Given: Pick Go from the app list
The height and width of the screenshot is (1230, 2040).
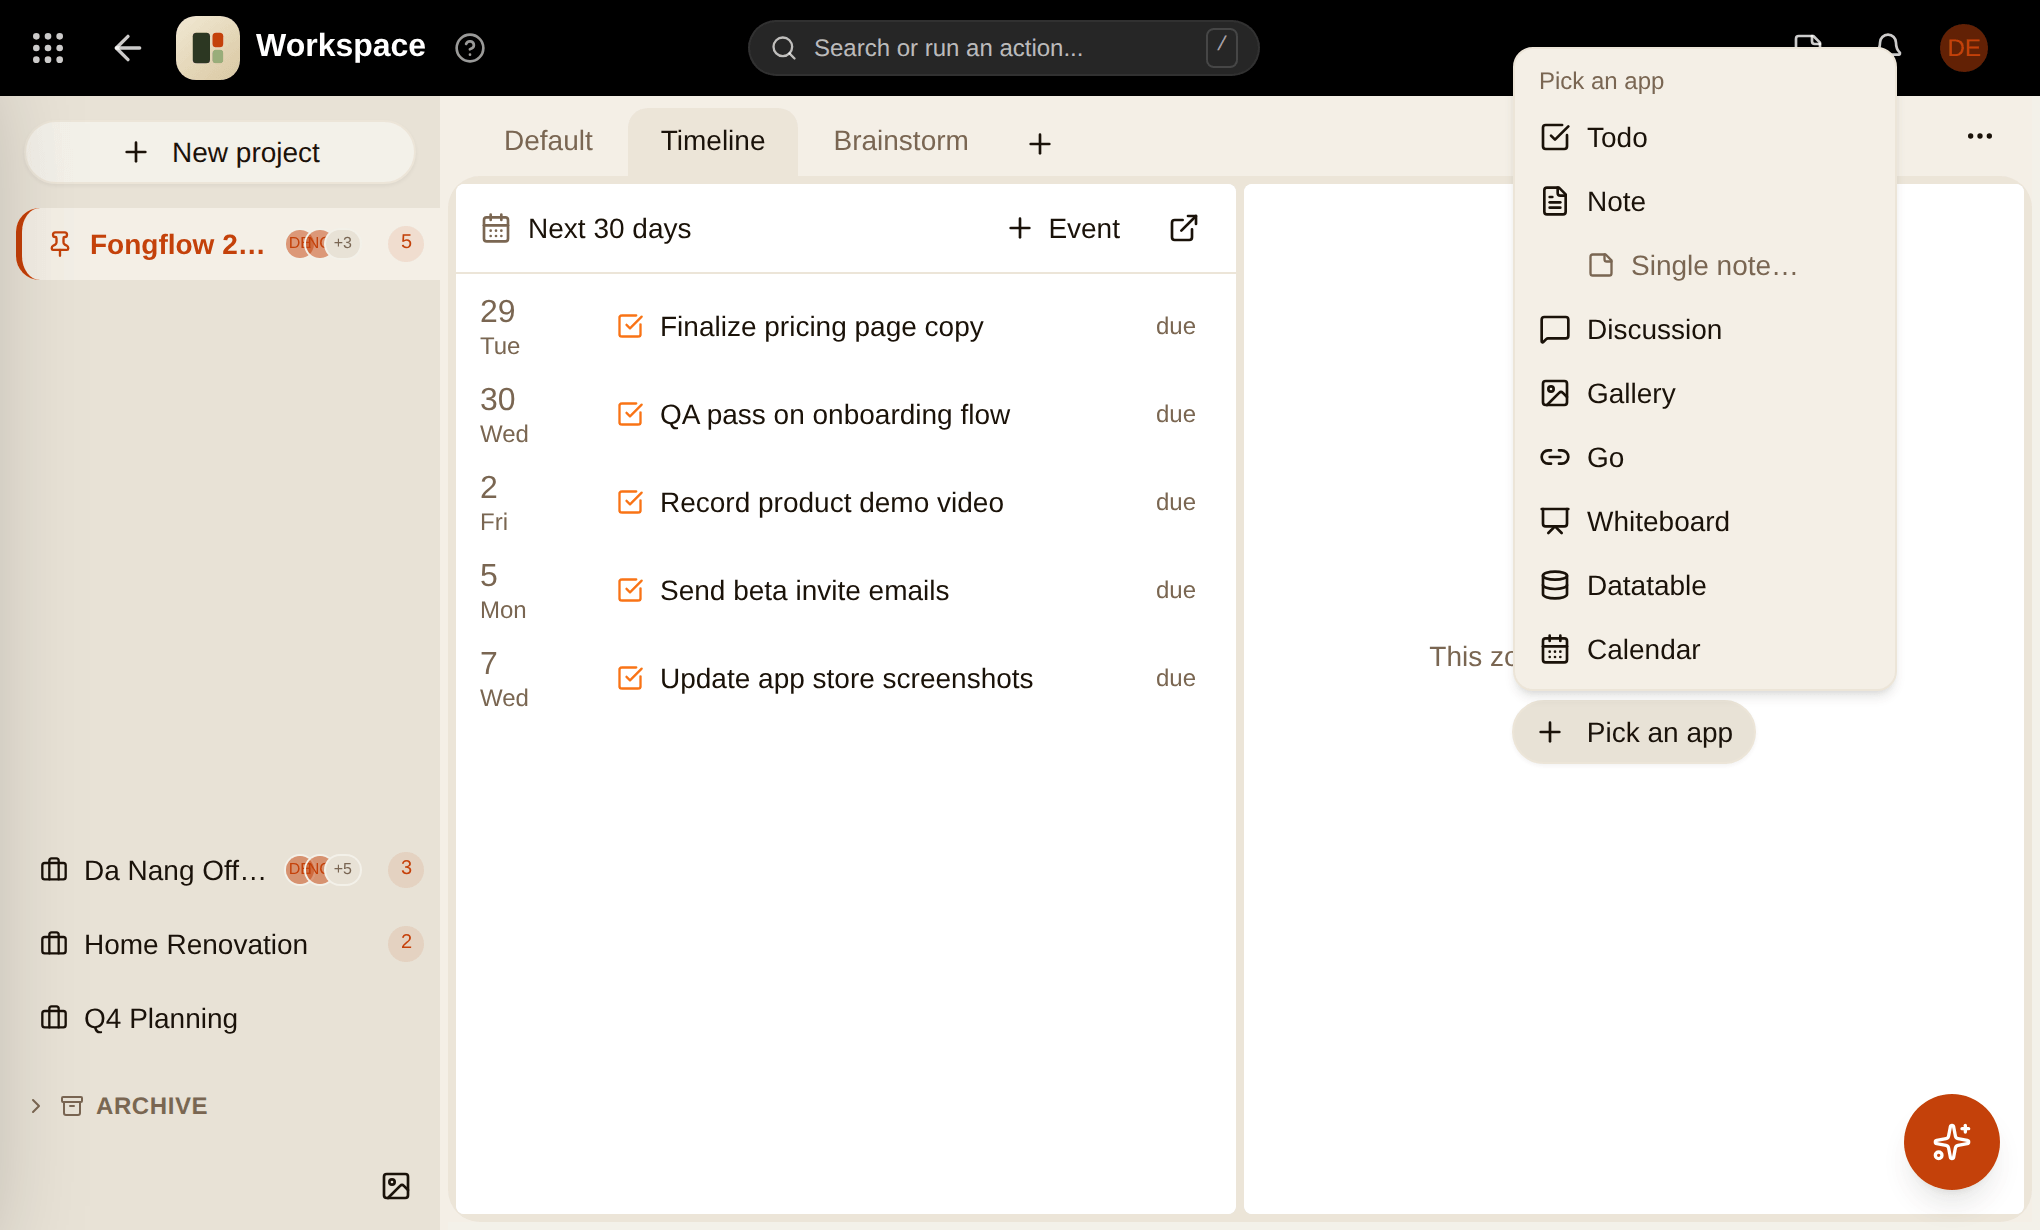Looking at the screenshot, I should point(1705,457).
